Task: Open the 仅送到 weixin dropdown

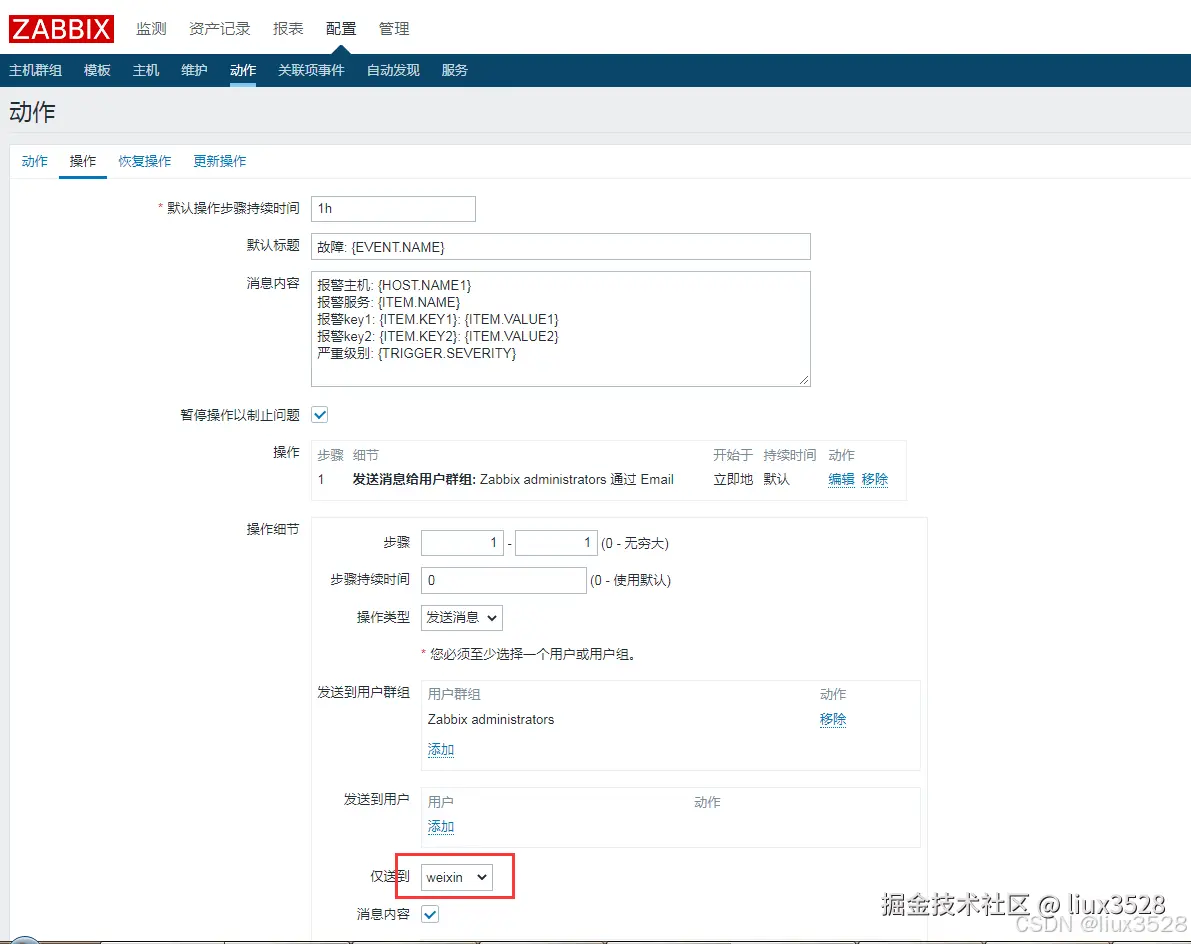Action: click(x=457, y=877)
